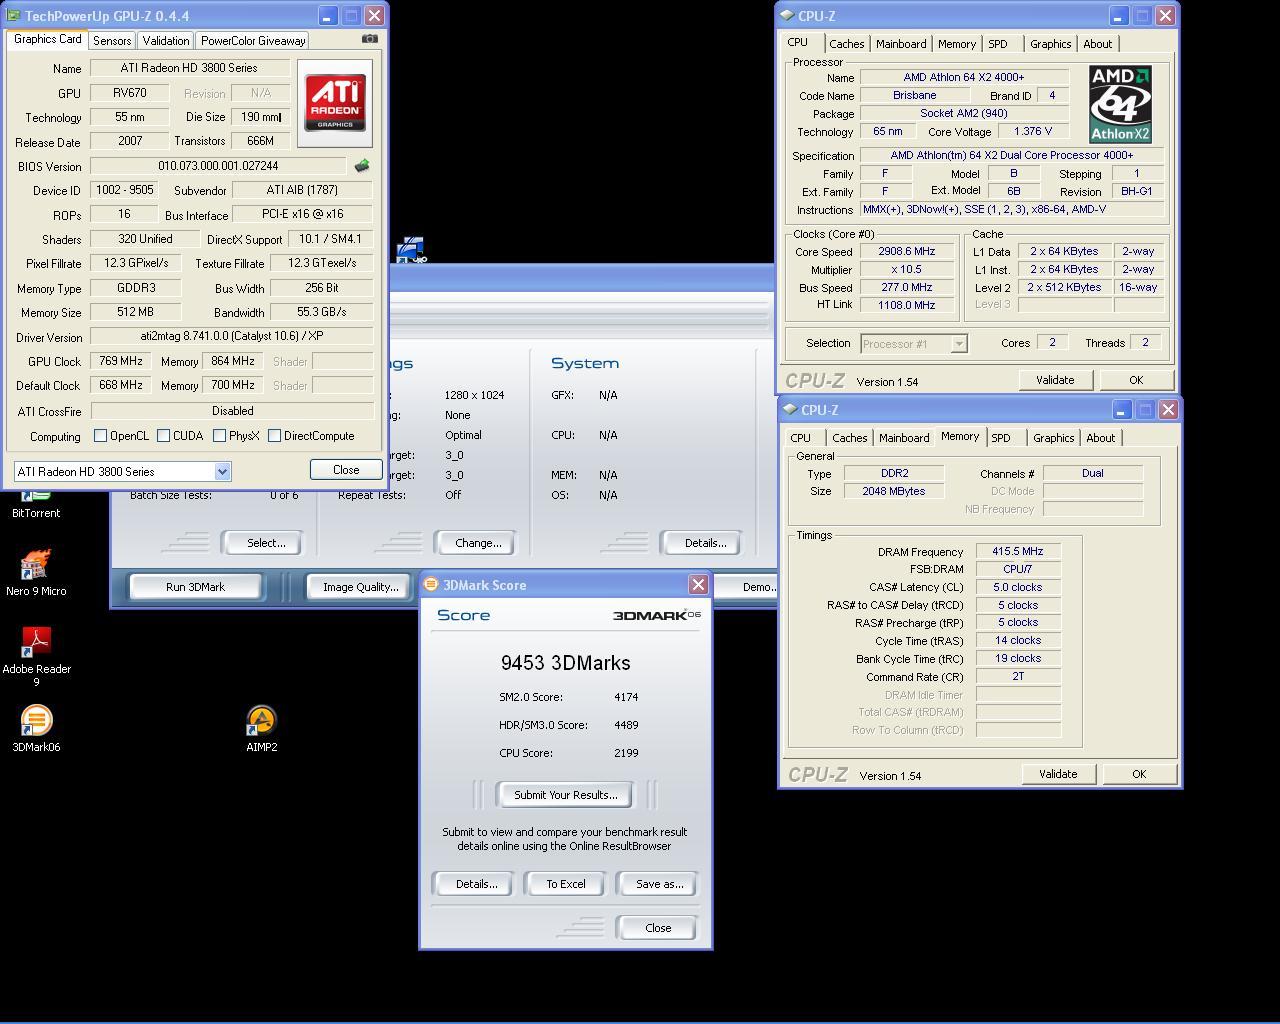Click Run 3DMark button
Image resolution: width=1280 pixels, height=1024 pixels.
pyautogui.click(x=195, y=586)
